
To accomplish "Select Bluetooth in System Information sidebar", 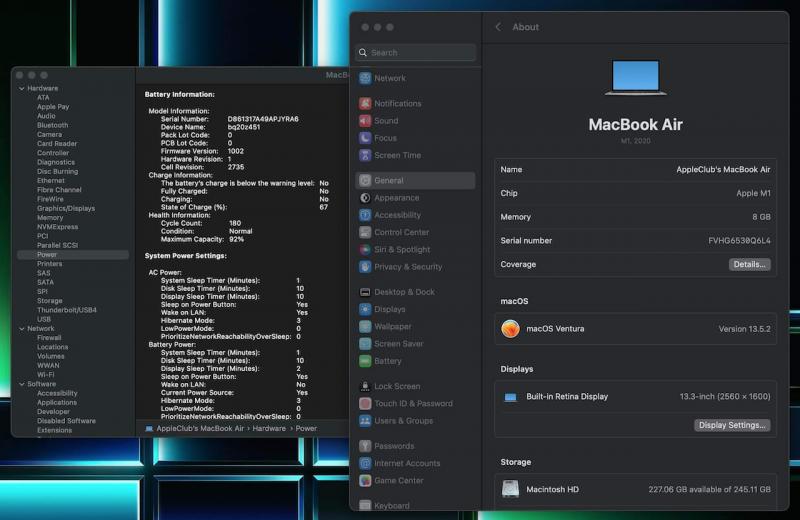I will point(53,125).
